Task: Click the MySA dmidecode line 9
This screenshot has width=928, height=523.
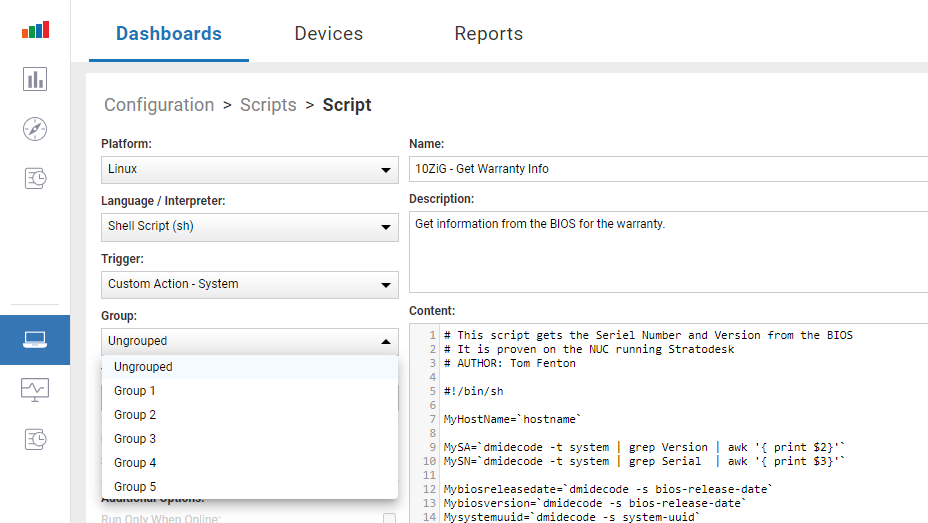Action: [644, 447]
